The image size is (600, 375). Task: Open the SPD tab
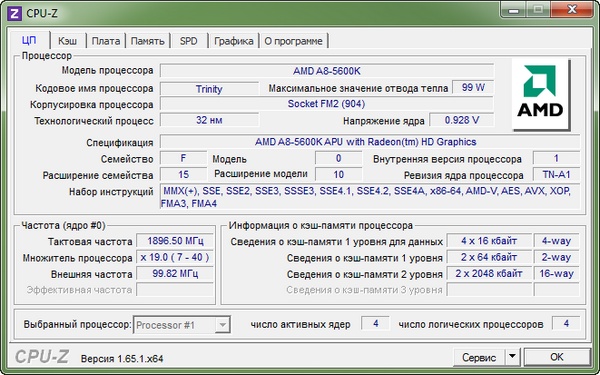[189, 41]
